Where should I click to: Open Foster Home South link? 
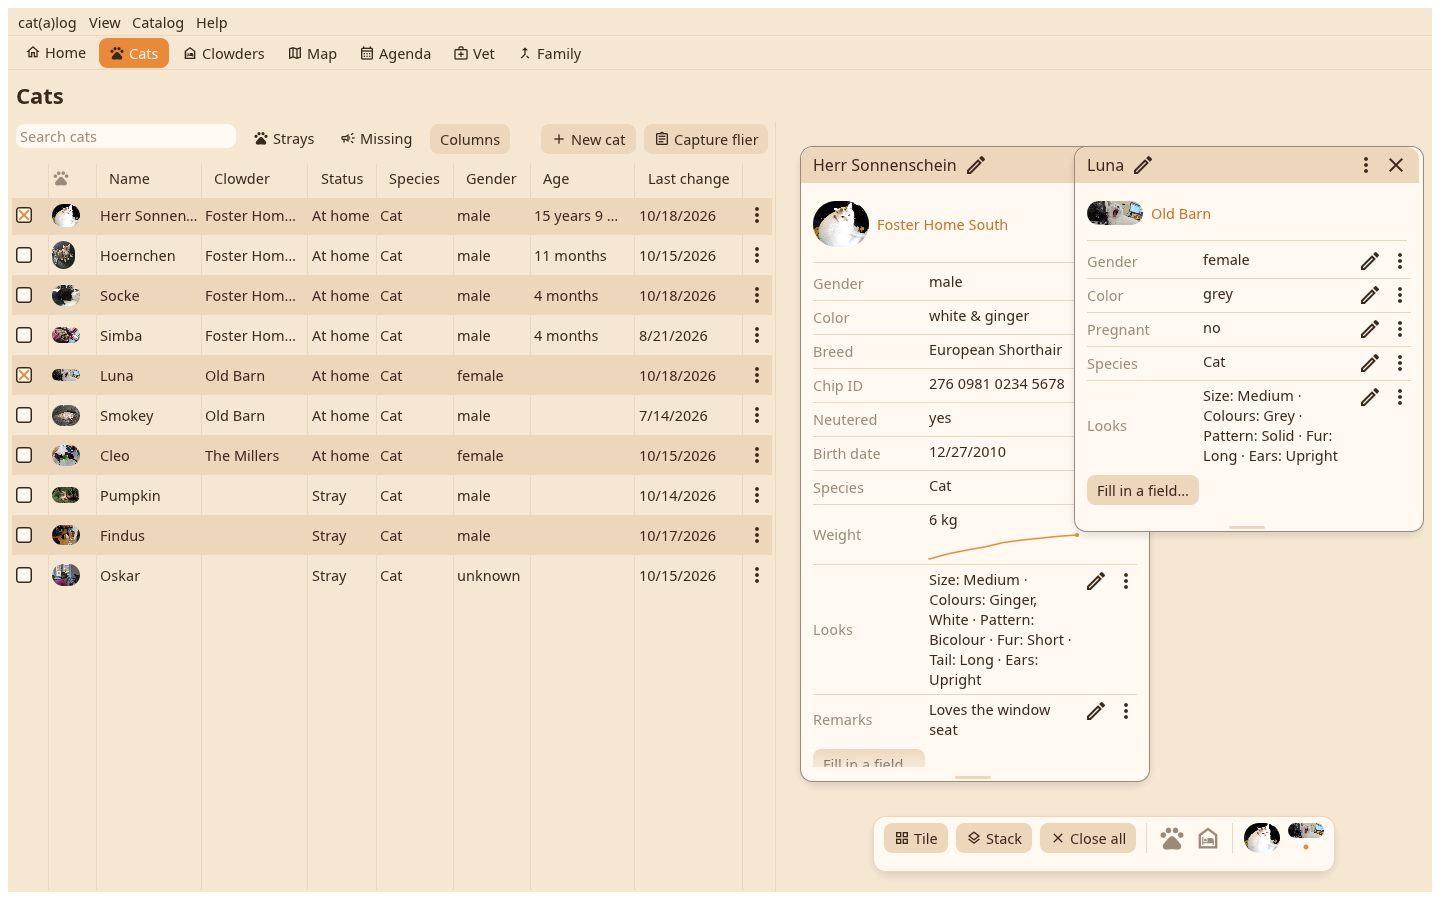(x=942, y=225)
